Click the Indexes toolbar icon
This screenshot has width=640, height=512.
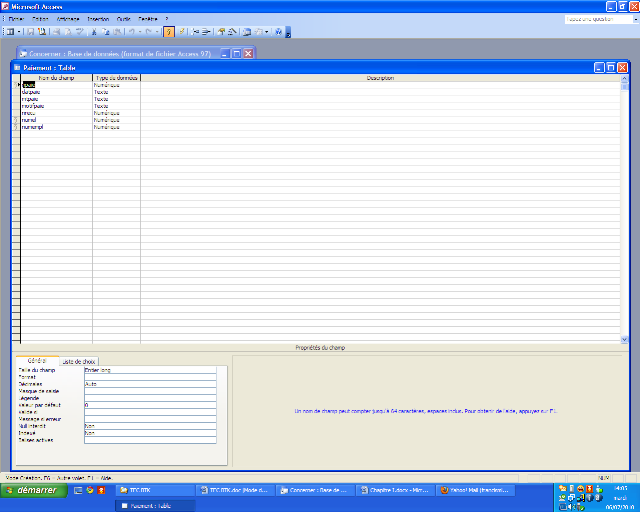coord(181,32)
